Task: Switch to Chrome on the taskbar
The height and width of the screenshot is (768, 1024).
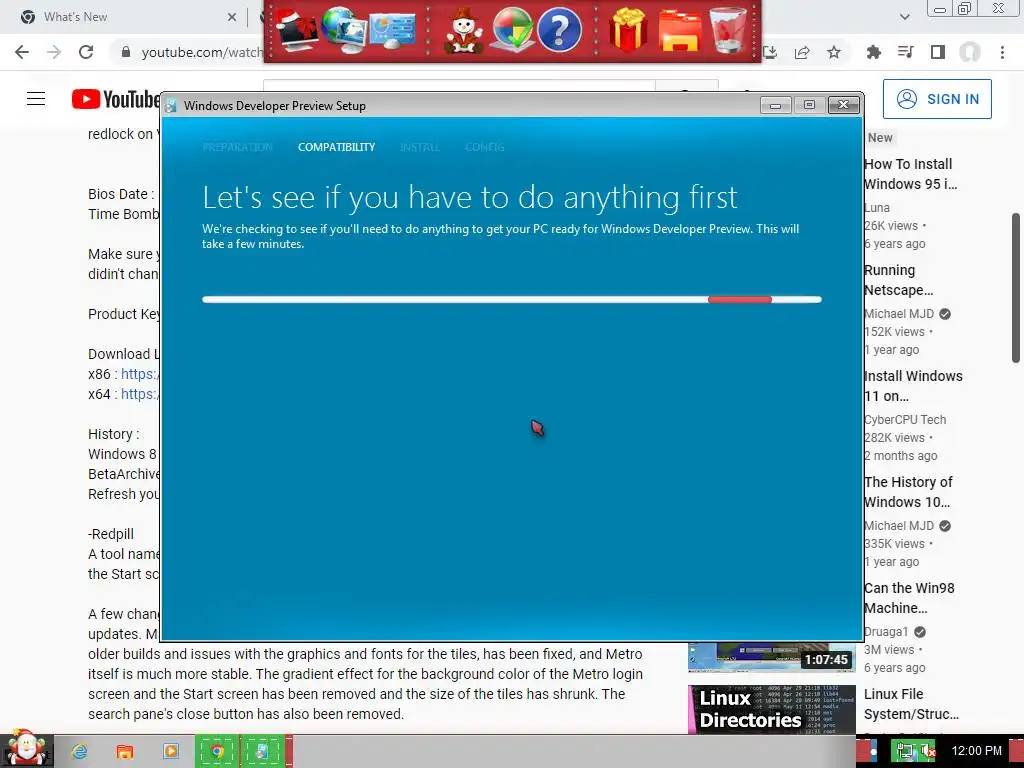Action: click(x=217, y=752)
